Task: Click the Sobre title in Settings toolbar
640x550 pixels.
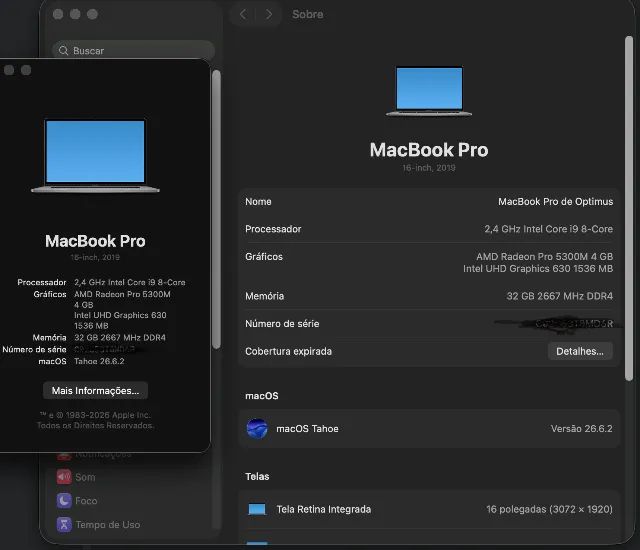Action: pos(308,15)
